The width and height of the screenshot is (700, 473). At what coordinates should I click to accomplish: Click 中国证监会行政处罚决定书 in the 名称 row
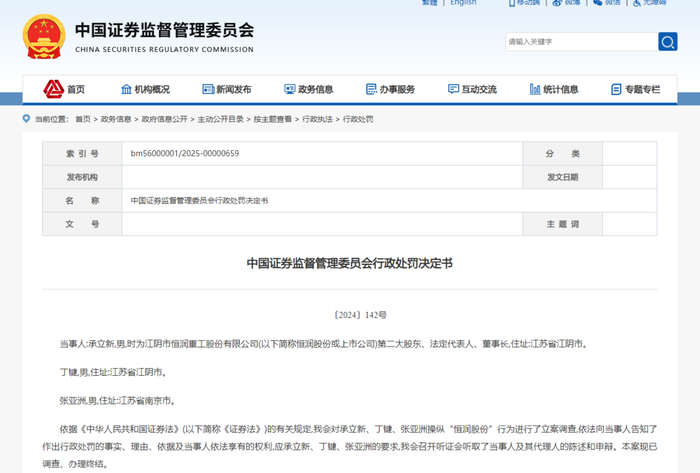[200, 201]
